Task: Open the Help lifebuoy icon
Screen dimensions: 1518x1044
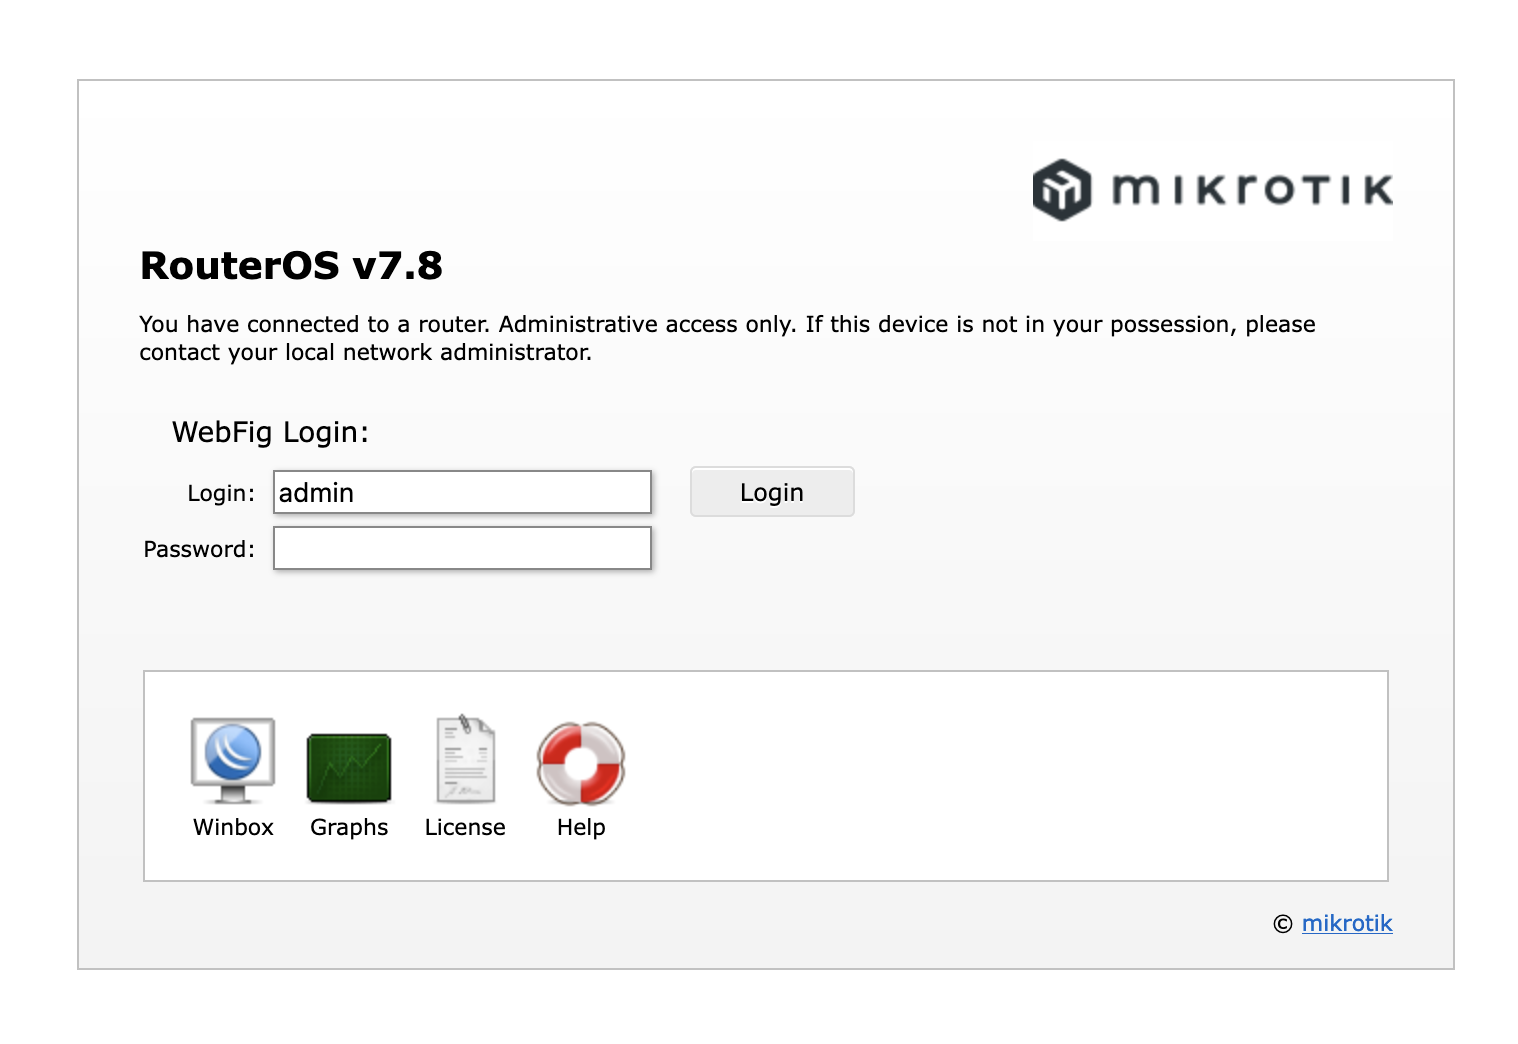Action: (581, 763)
